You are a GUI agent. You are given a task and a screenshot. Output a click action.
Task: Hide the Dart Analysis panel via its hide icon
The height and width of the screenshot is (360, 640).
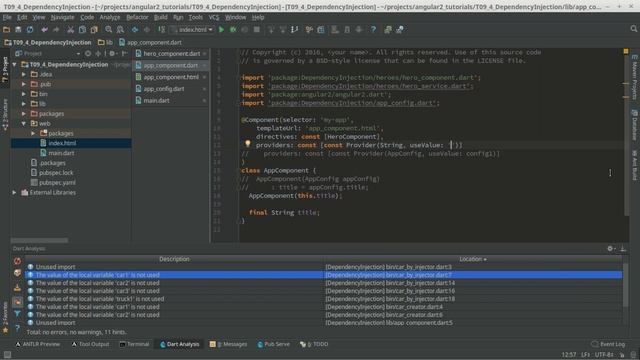tap(623, 248)
